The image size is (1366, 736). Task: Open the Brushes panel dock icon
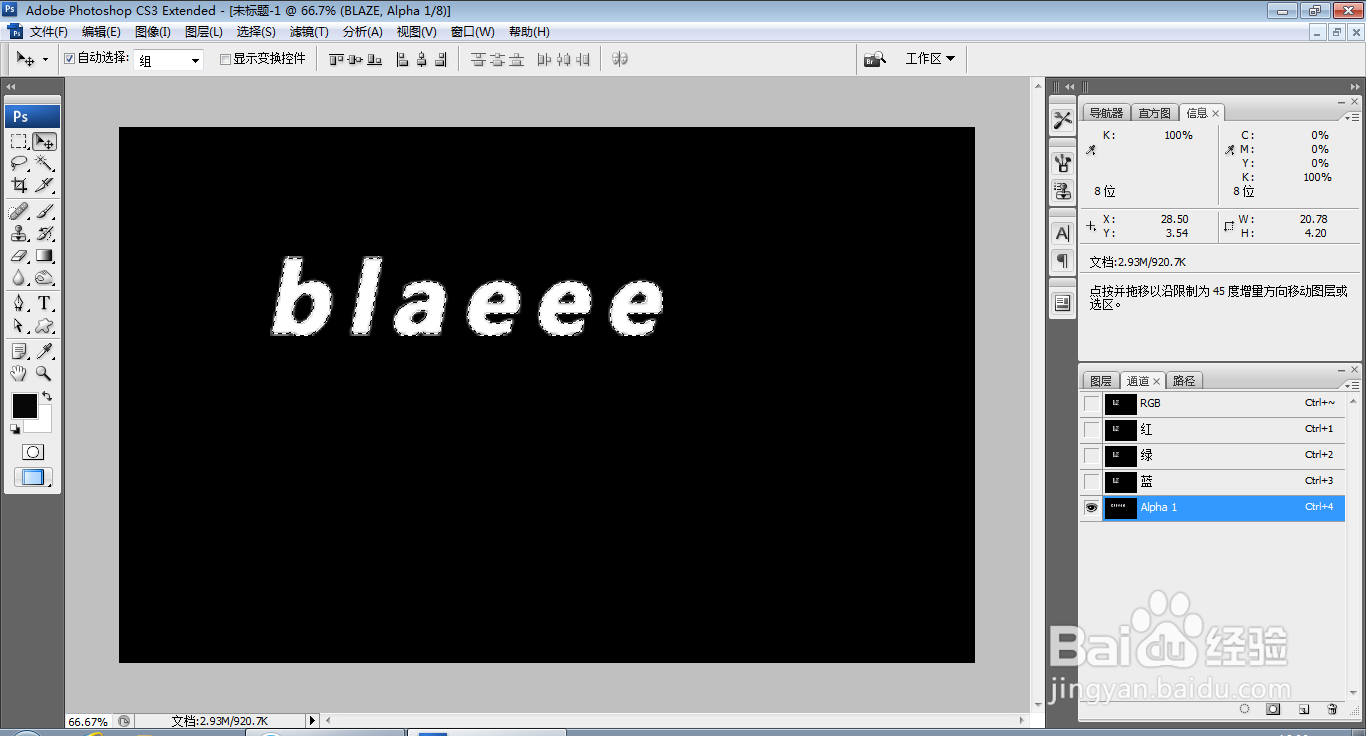point(1062,162)
